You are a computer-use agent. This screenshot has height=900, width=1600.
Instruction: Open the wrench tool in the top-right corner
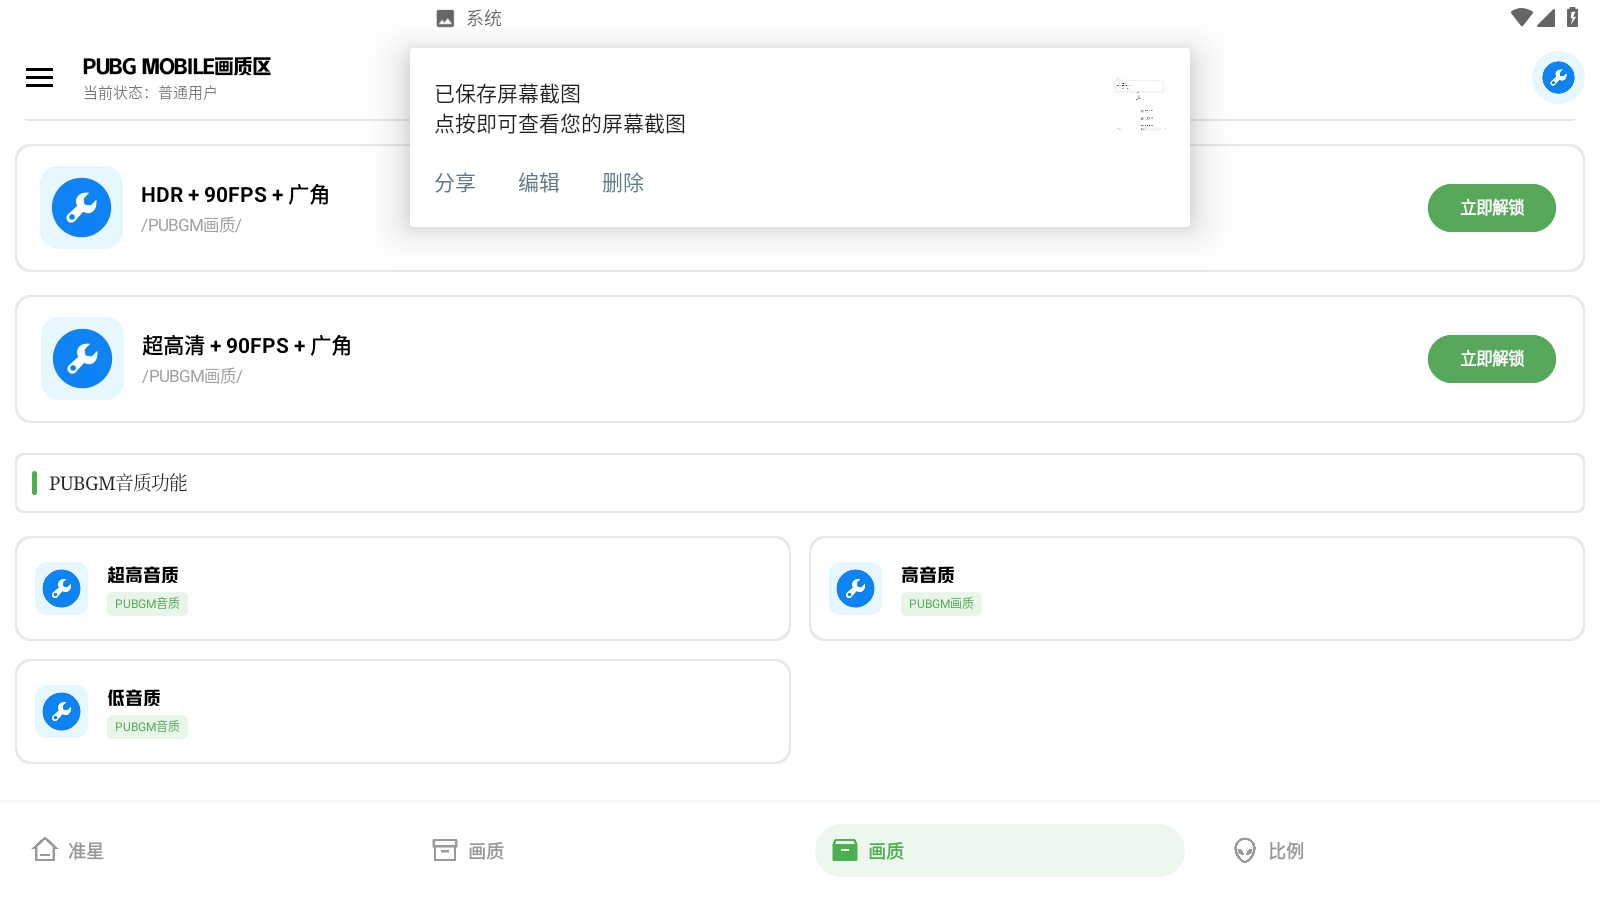1558,77
